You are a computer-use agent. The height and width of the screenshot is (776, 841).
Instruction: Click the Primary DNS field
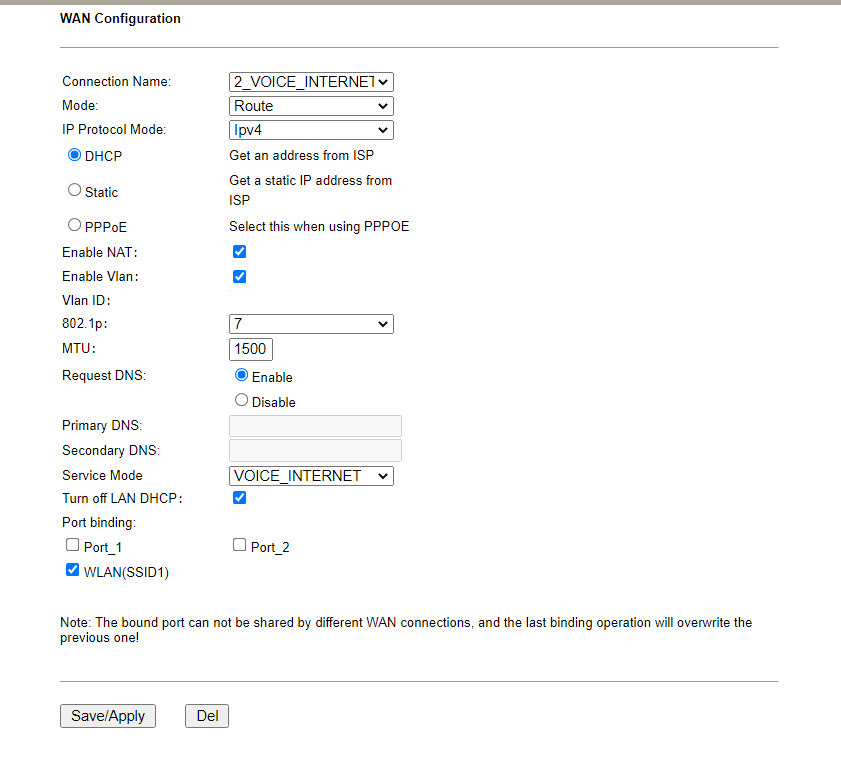tap(315, 426)
